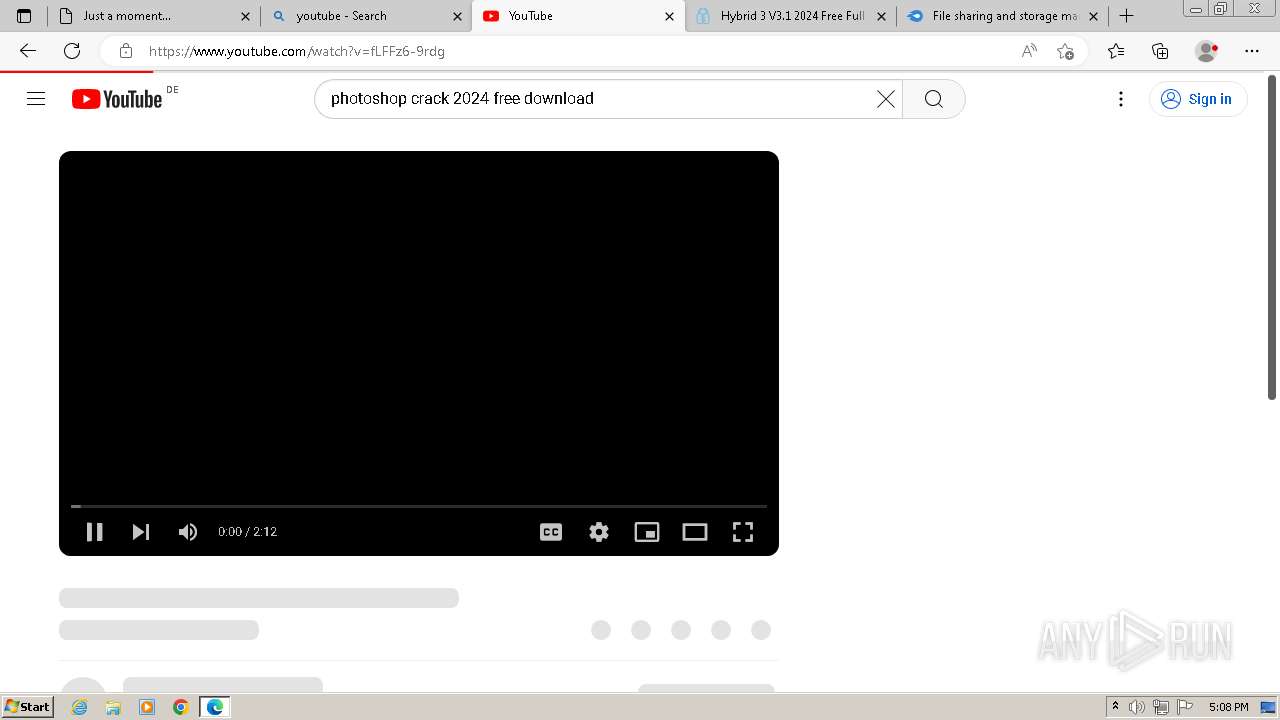Open the media player taskbar icon
The image size is (1280, 720).
(147, 707)
